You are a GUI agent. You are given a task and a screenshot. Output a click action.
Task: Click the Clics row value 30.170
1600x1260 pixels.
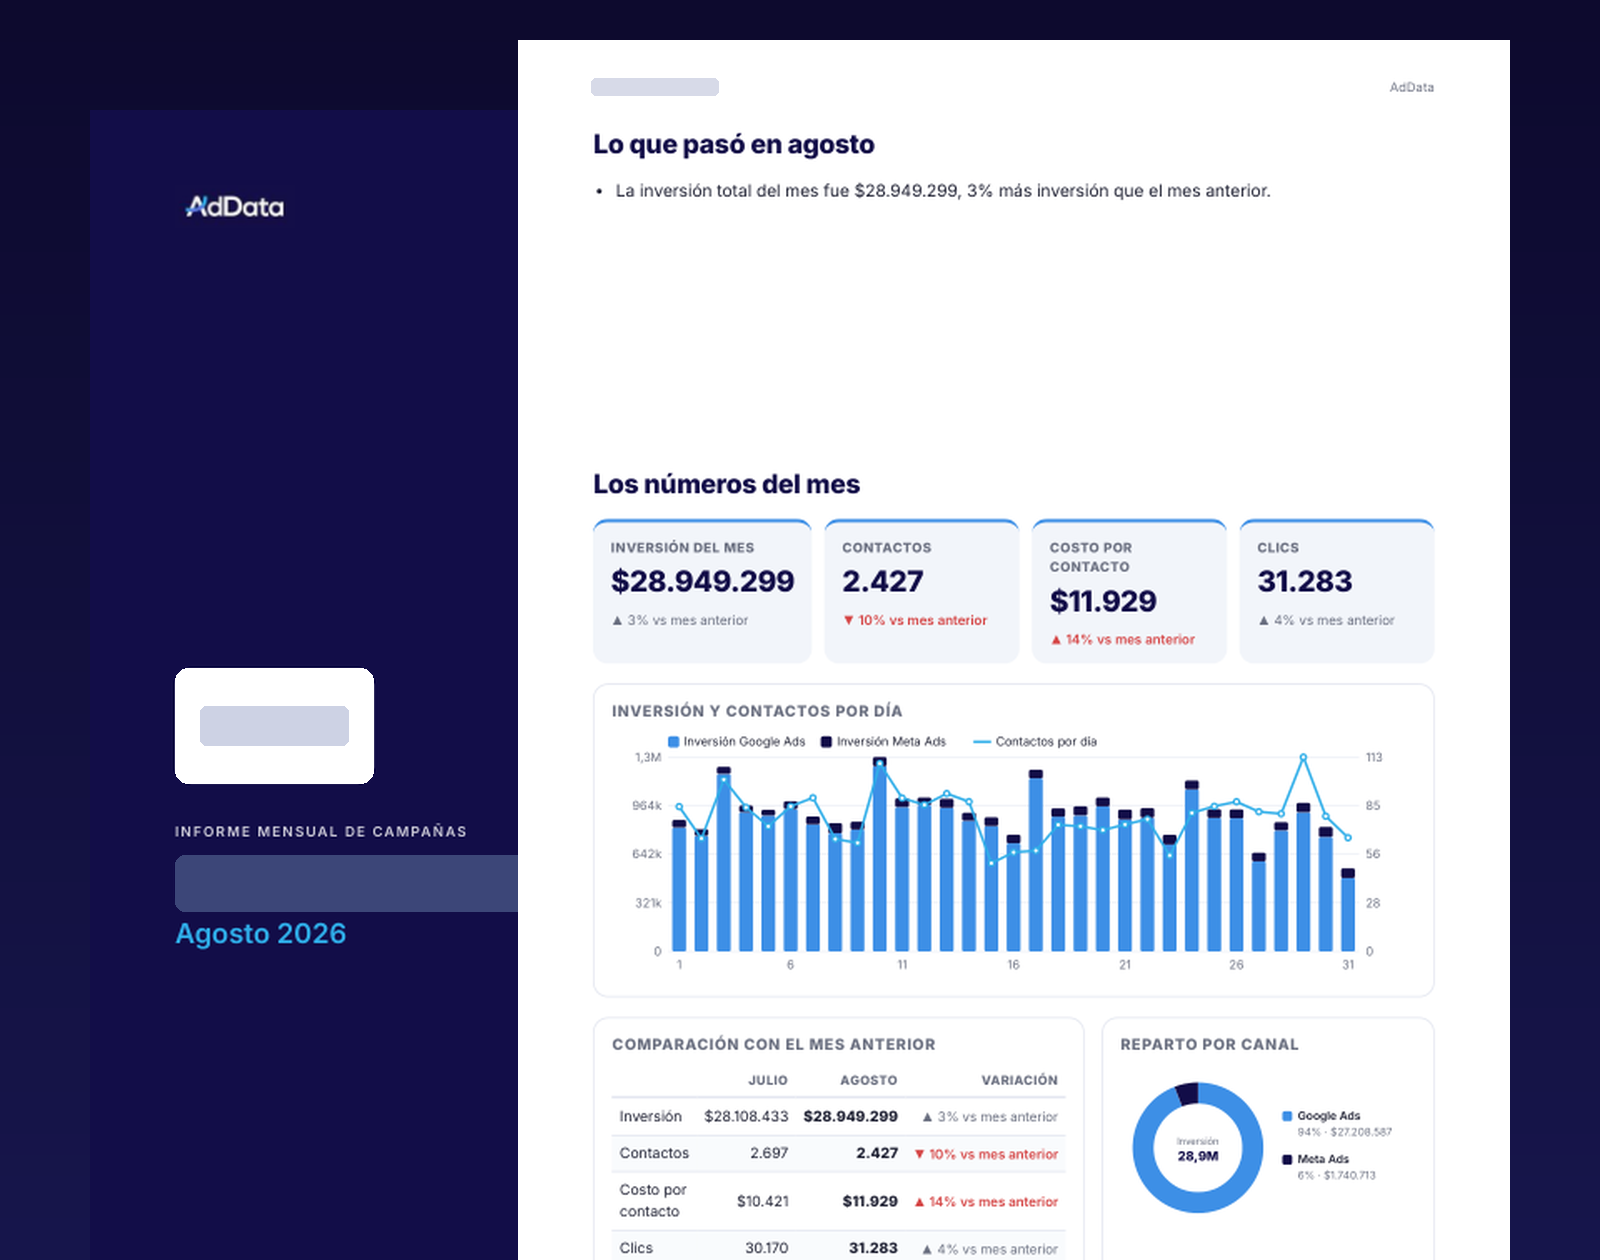[x=767, y=1248]
